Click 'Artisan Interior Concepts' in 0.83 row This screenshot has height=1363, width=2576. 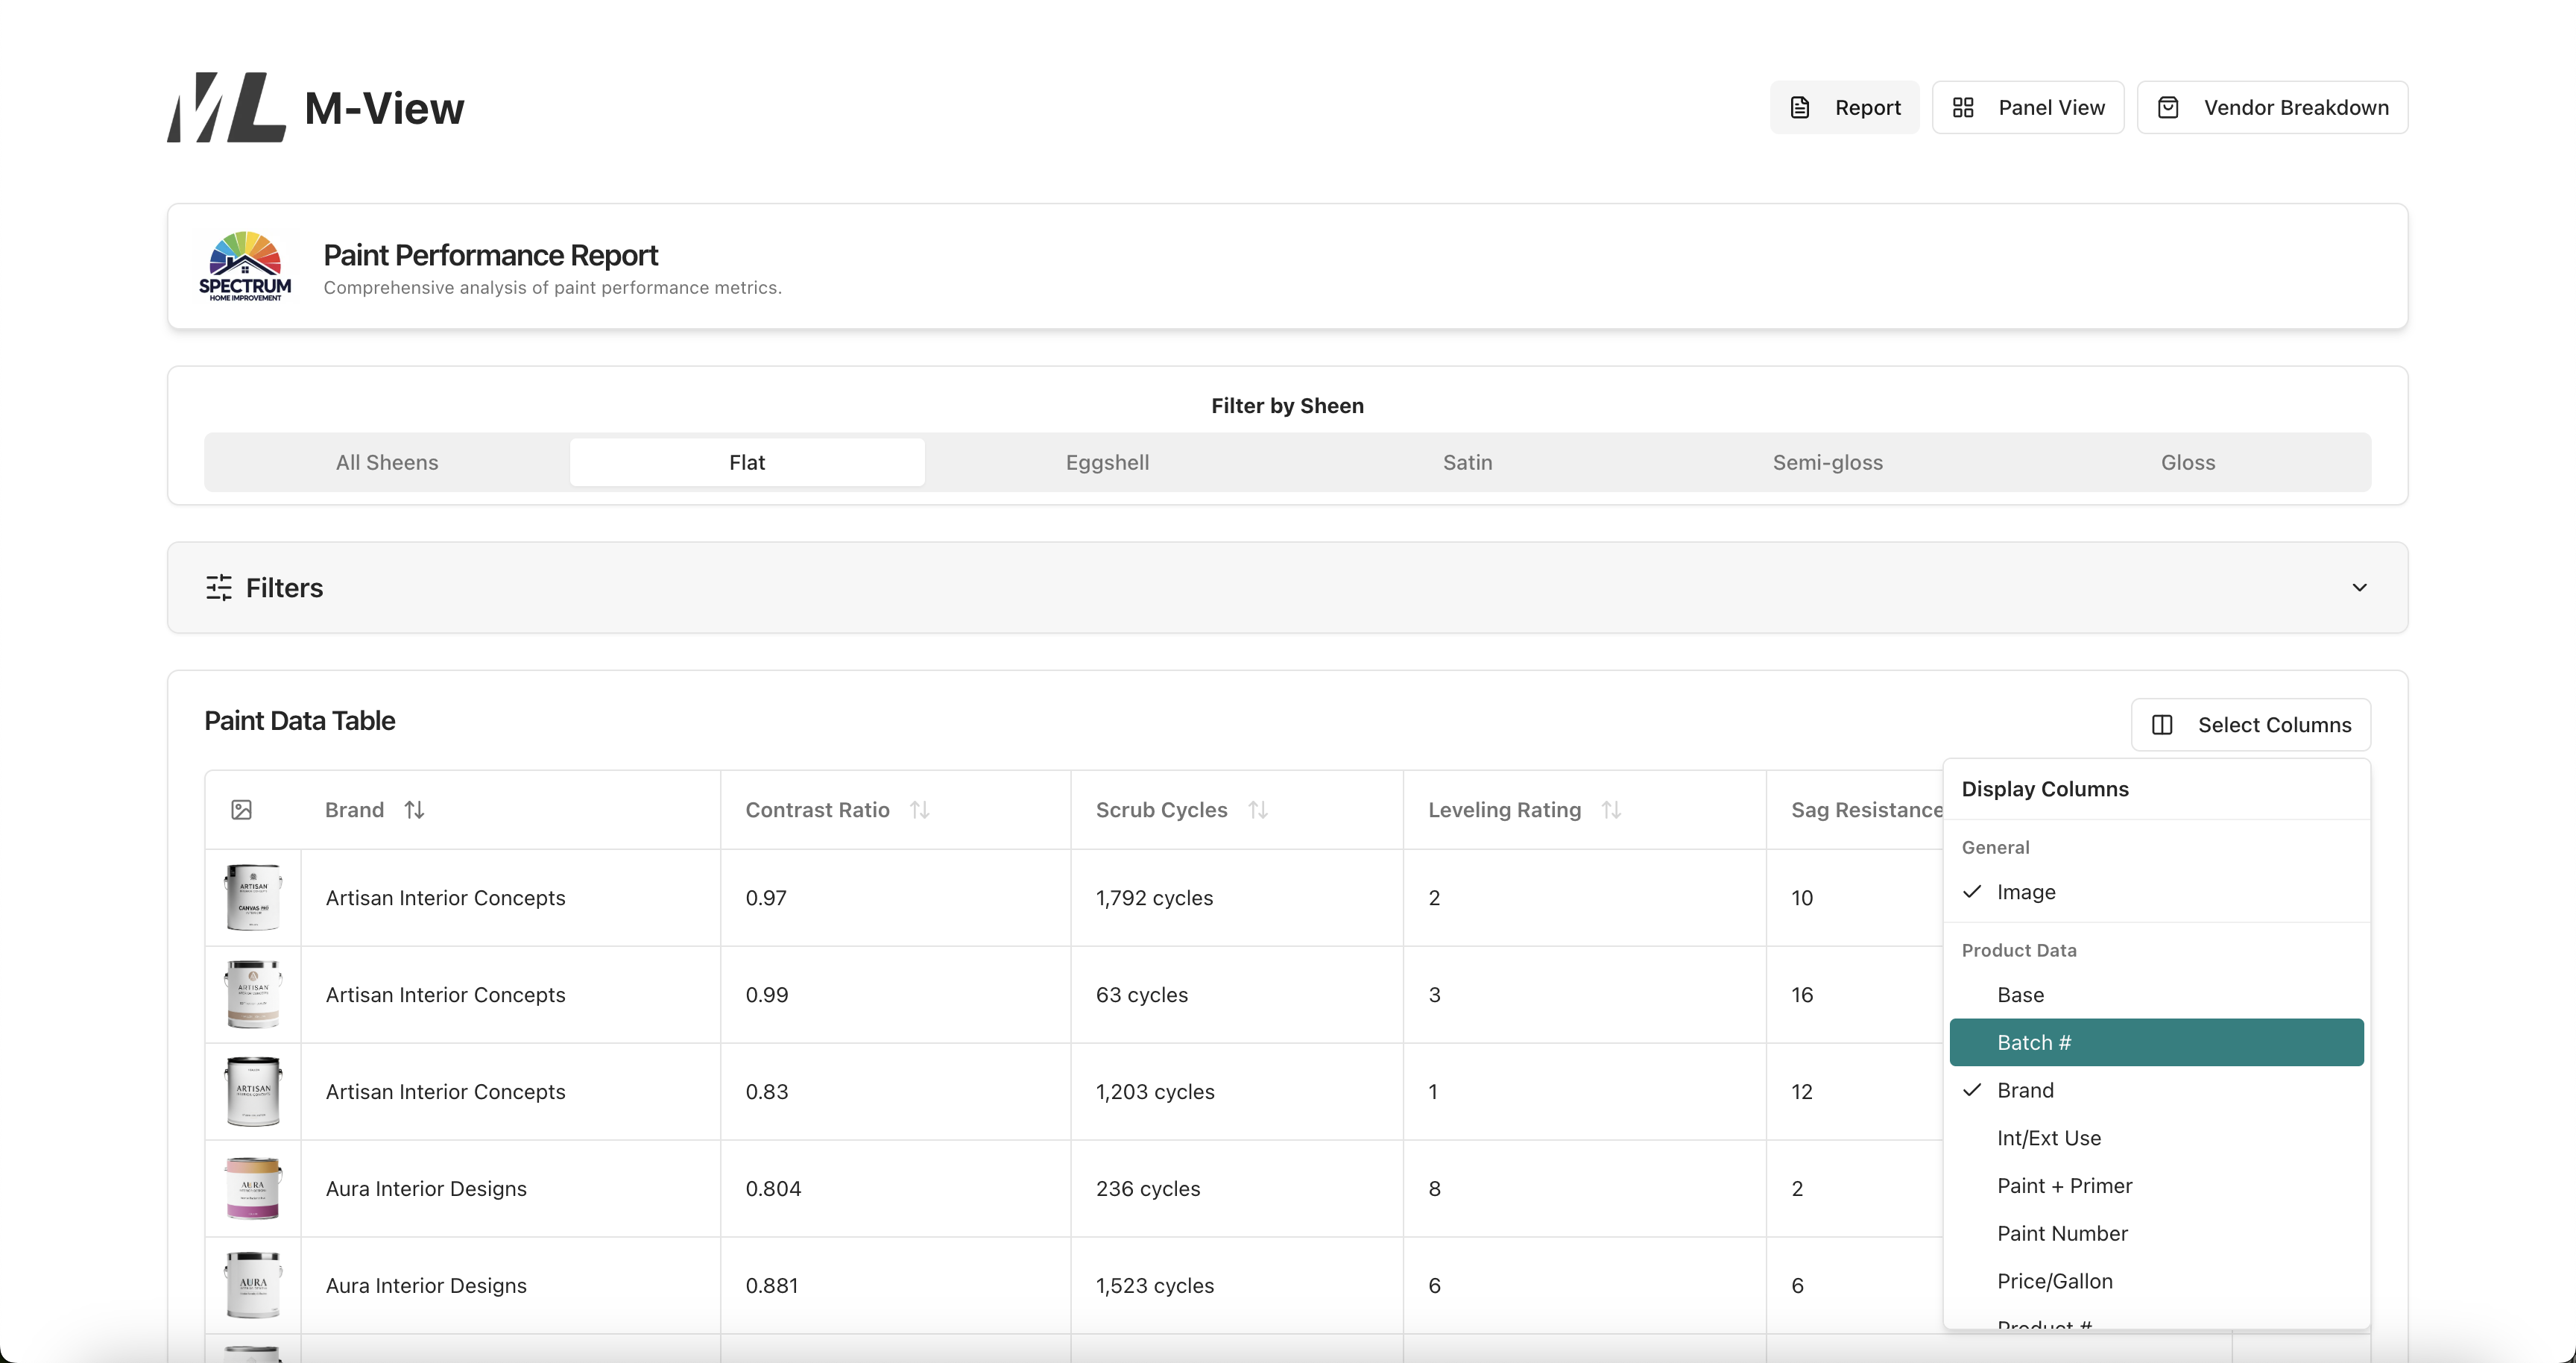point(445,1091)
